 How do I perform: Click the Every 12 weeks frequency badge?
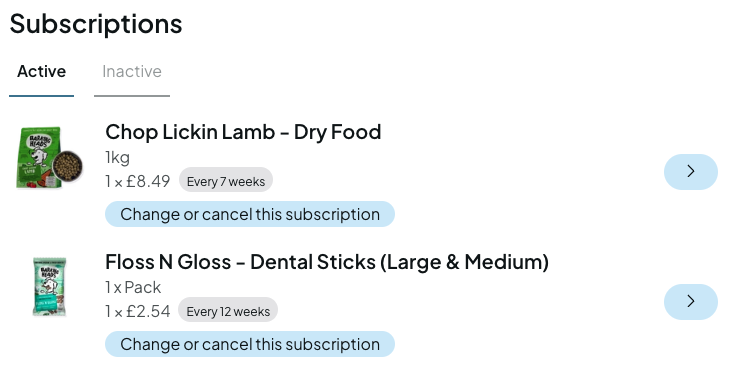point(228,311)
